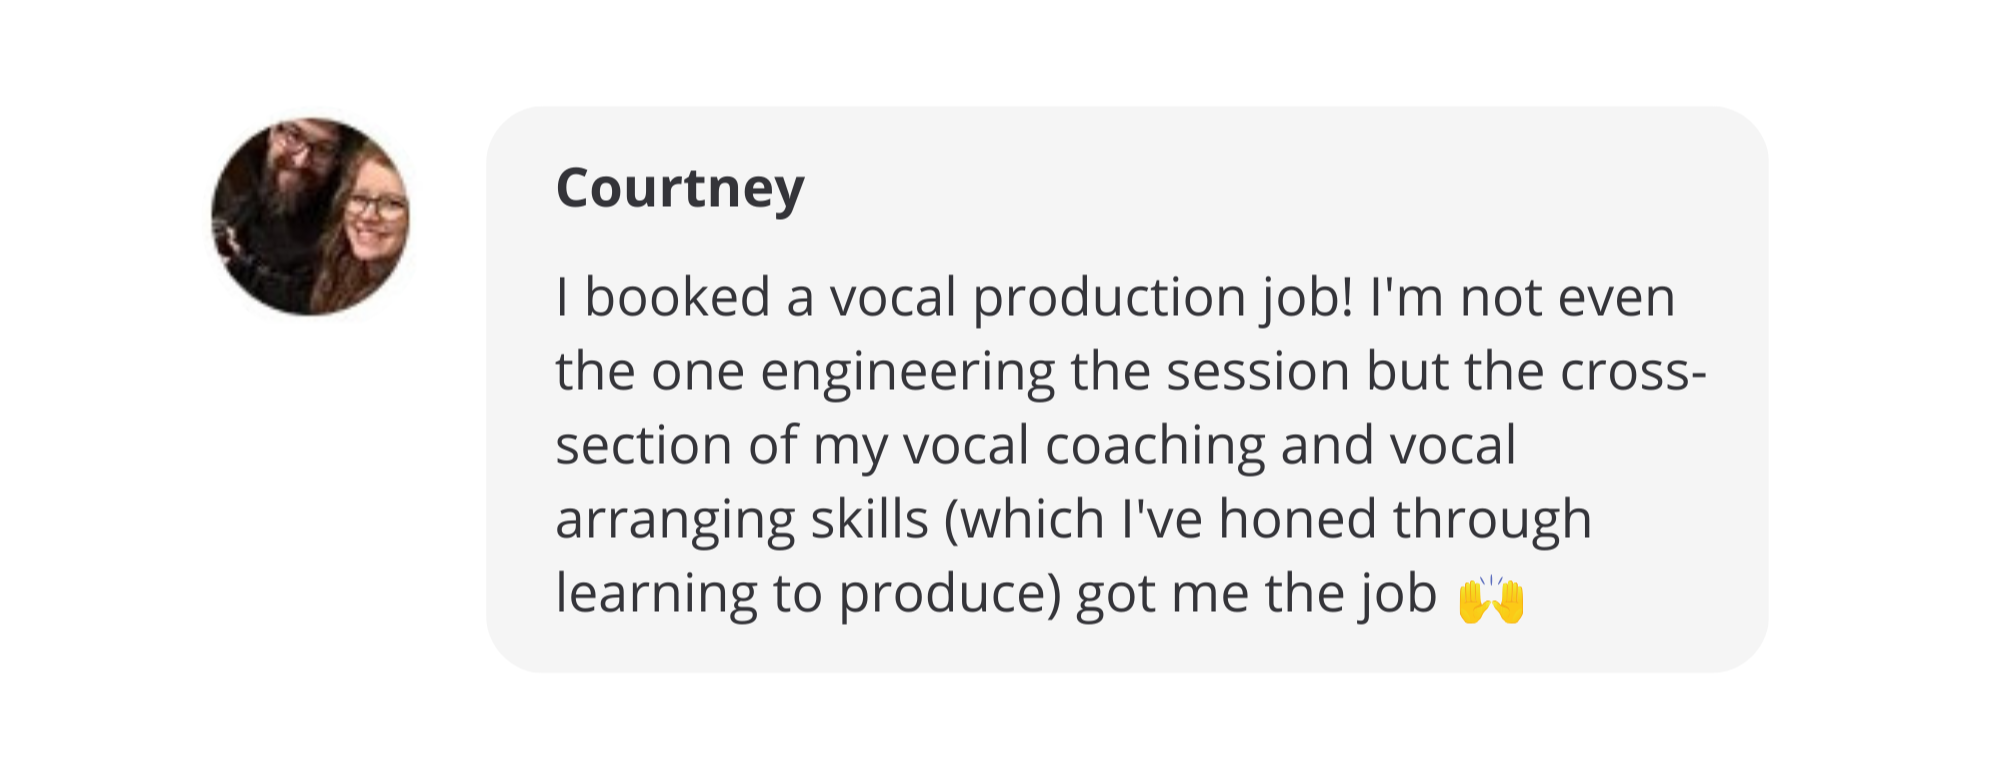The width and height of the screenshot is (2000, 782).
Task: Click the hyphenated "cross-" at line end
Action: [1633, 371]
